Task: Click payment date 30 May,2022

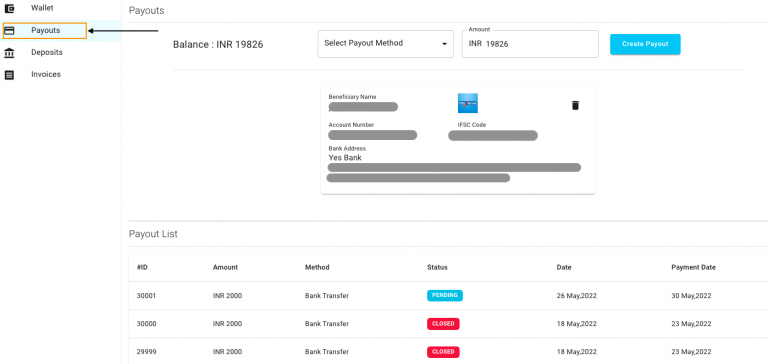Action: (x=691, y=296)
